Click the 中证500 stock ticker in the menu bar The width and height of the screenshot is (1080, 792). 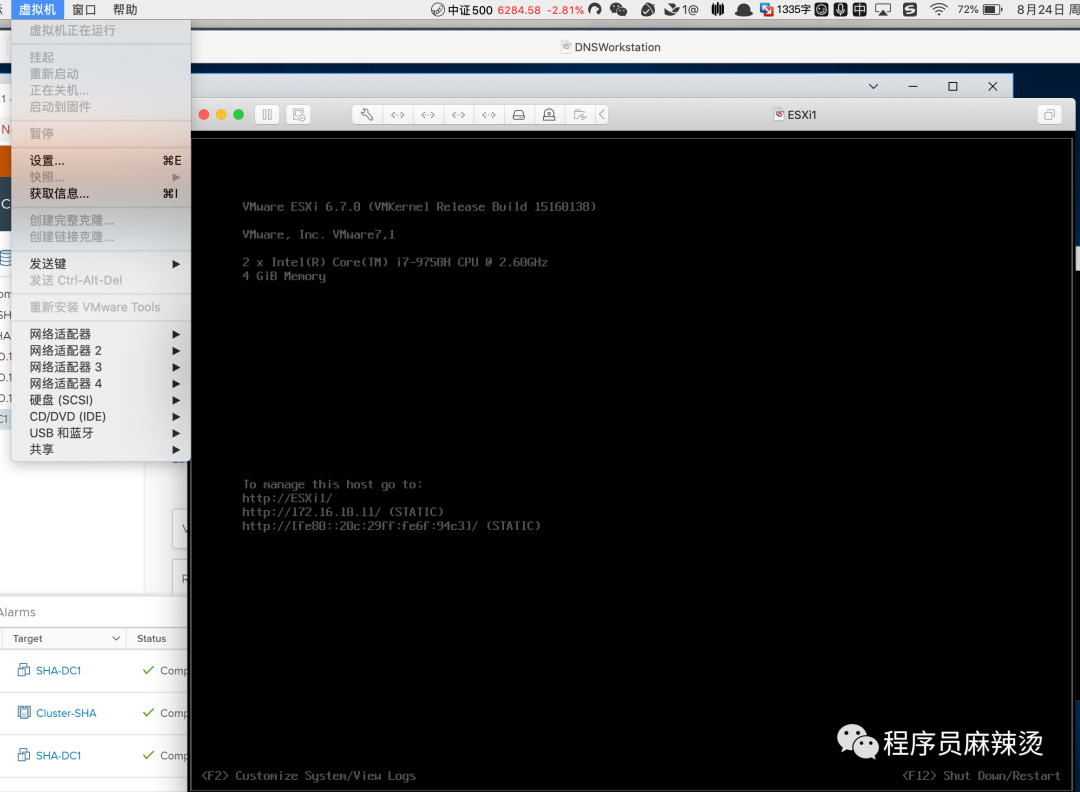(x=507, y=10)
